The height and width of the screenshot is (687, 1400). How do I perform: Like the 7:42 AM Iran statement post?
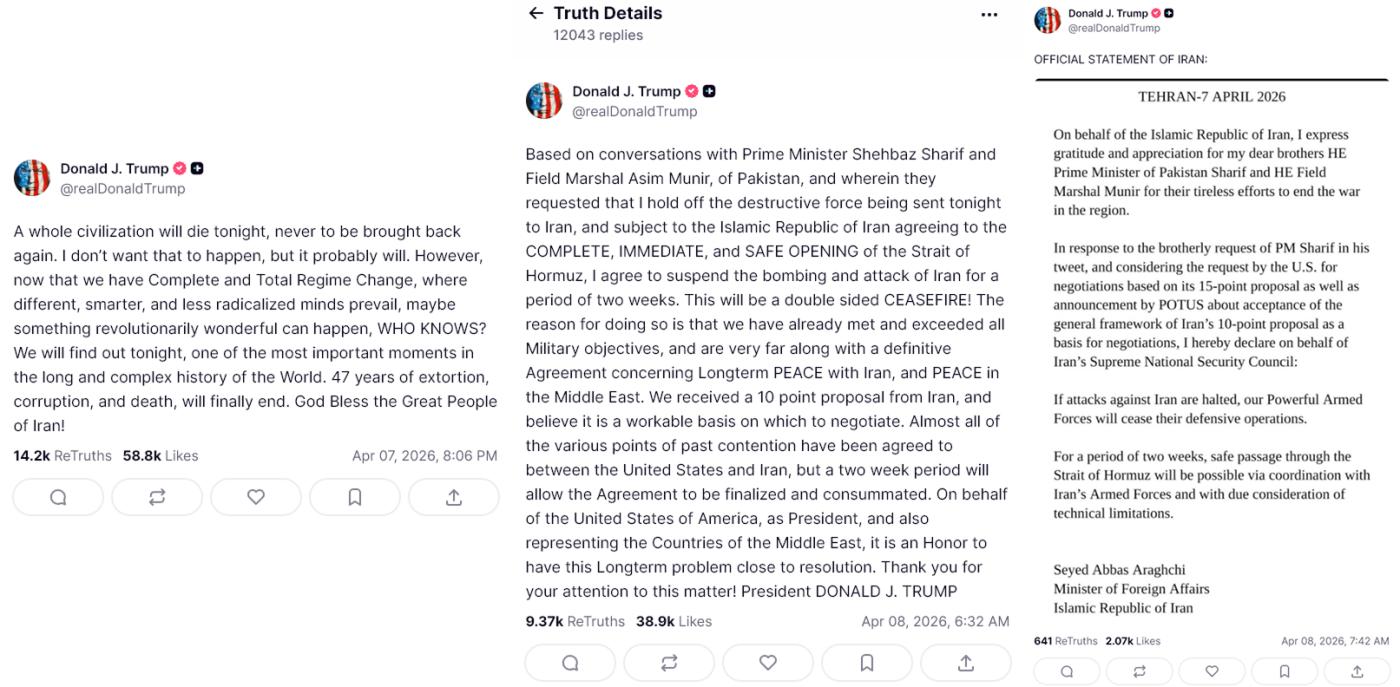coord(1212,671)
